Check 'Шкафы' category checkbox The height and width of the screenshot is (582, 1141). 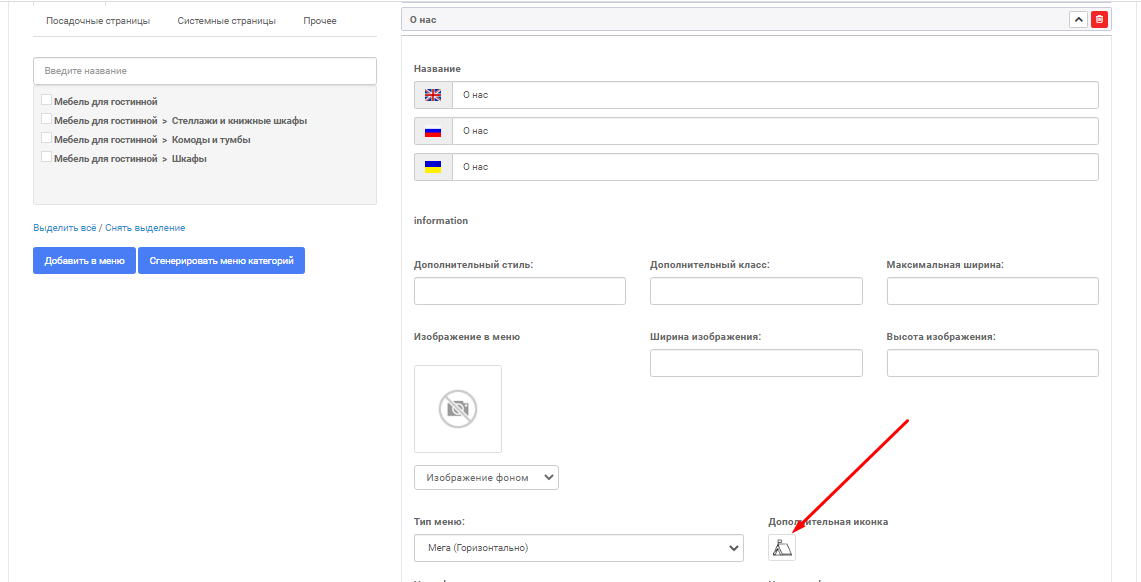coord(47,156)
